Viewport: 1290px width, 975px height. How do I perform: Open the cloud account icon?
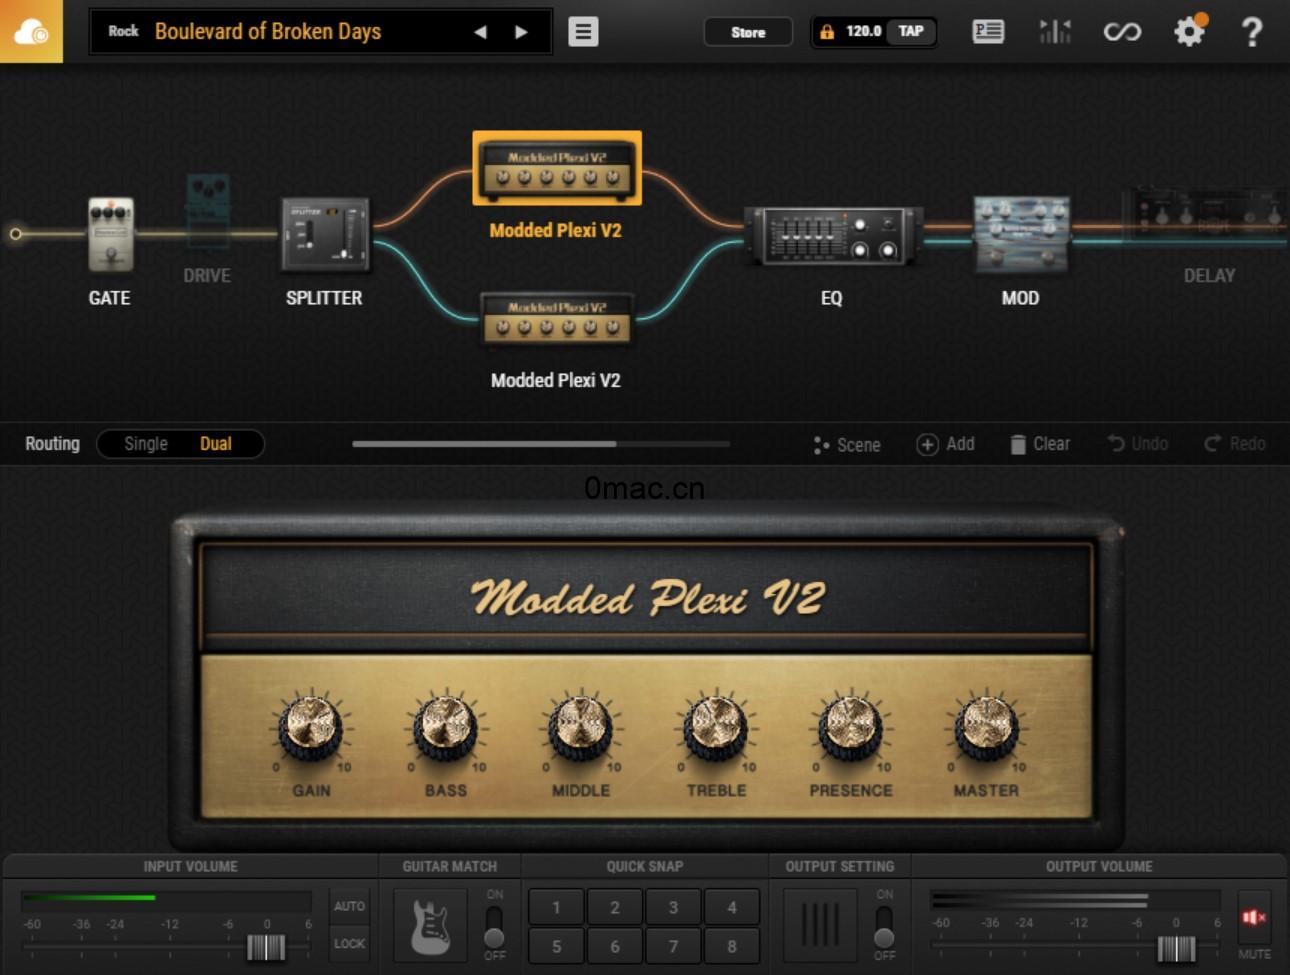click(x=31, y=31)
